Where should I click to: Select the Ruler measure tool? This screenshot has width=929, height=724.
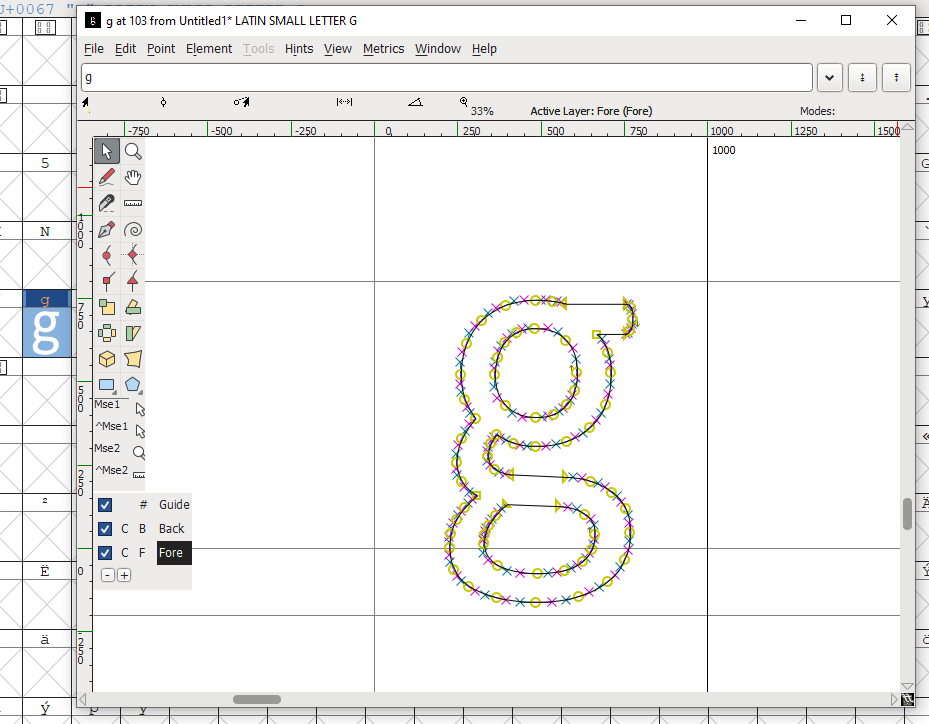133,203
